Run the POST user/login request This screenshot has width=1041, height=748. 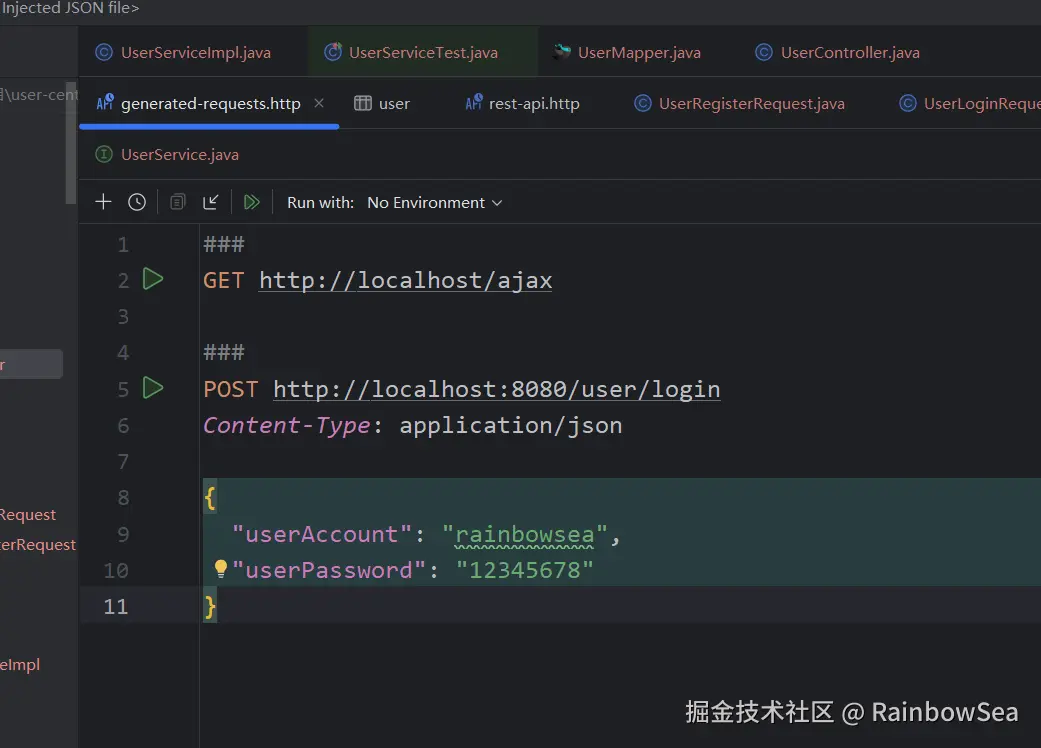(x=153, y=388)
